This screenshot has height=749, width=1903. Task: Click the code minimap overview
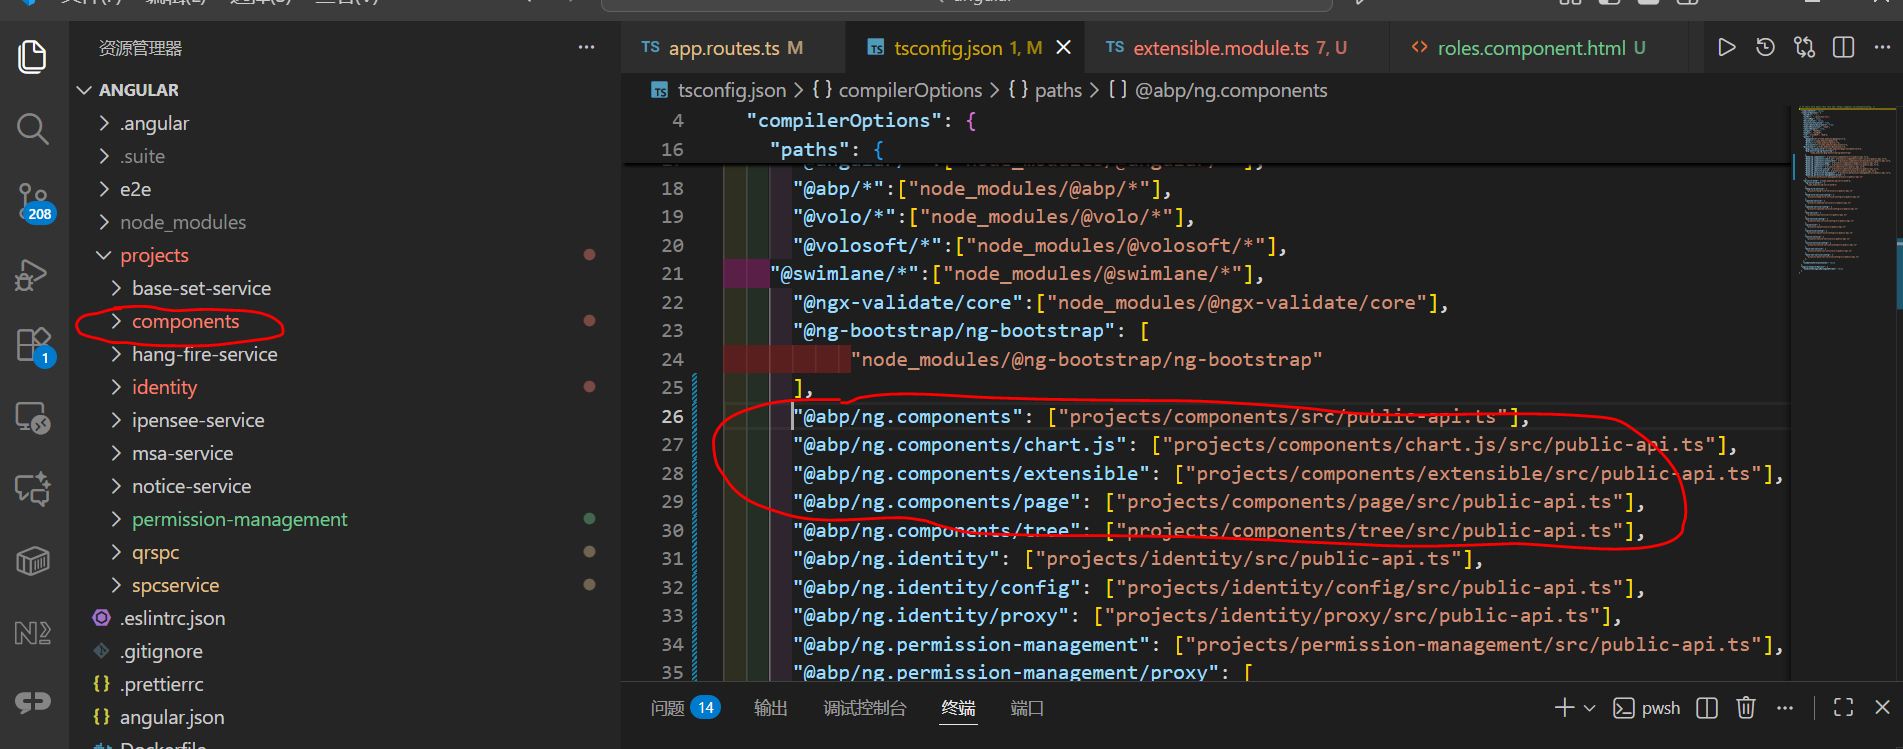[x=1842, y=190]
